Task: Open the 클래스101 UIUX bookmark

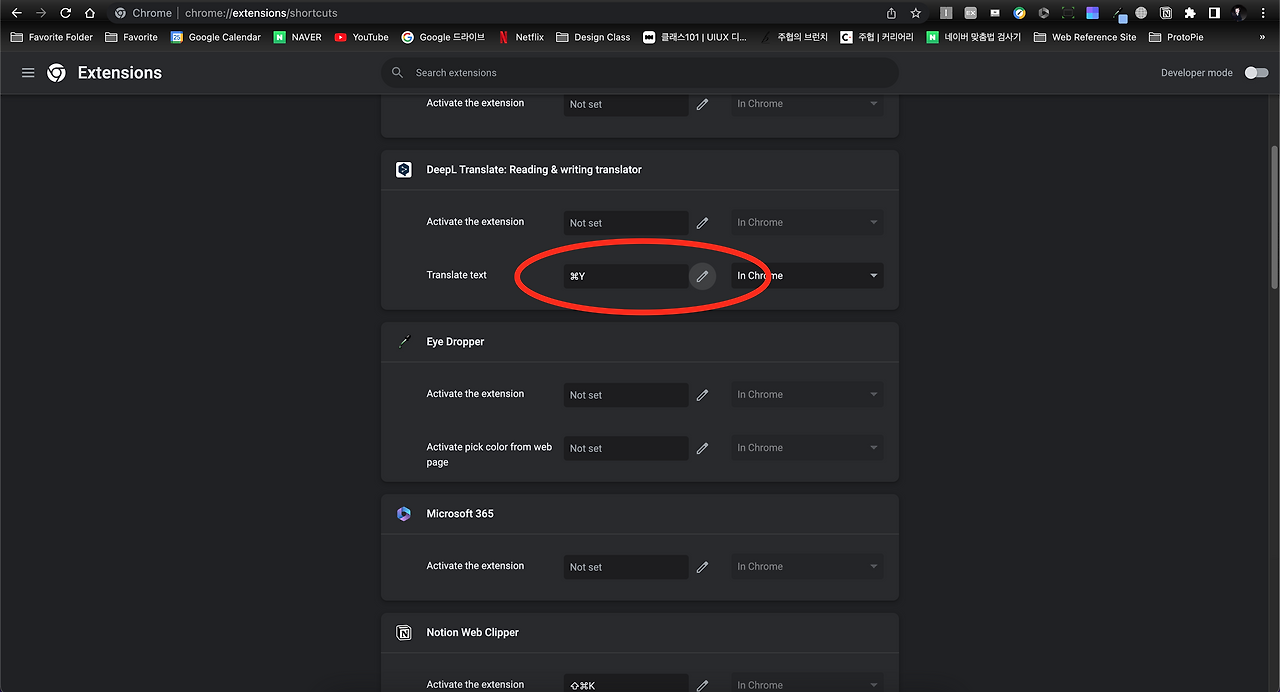Action: coord(695,37)
